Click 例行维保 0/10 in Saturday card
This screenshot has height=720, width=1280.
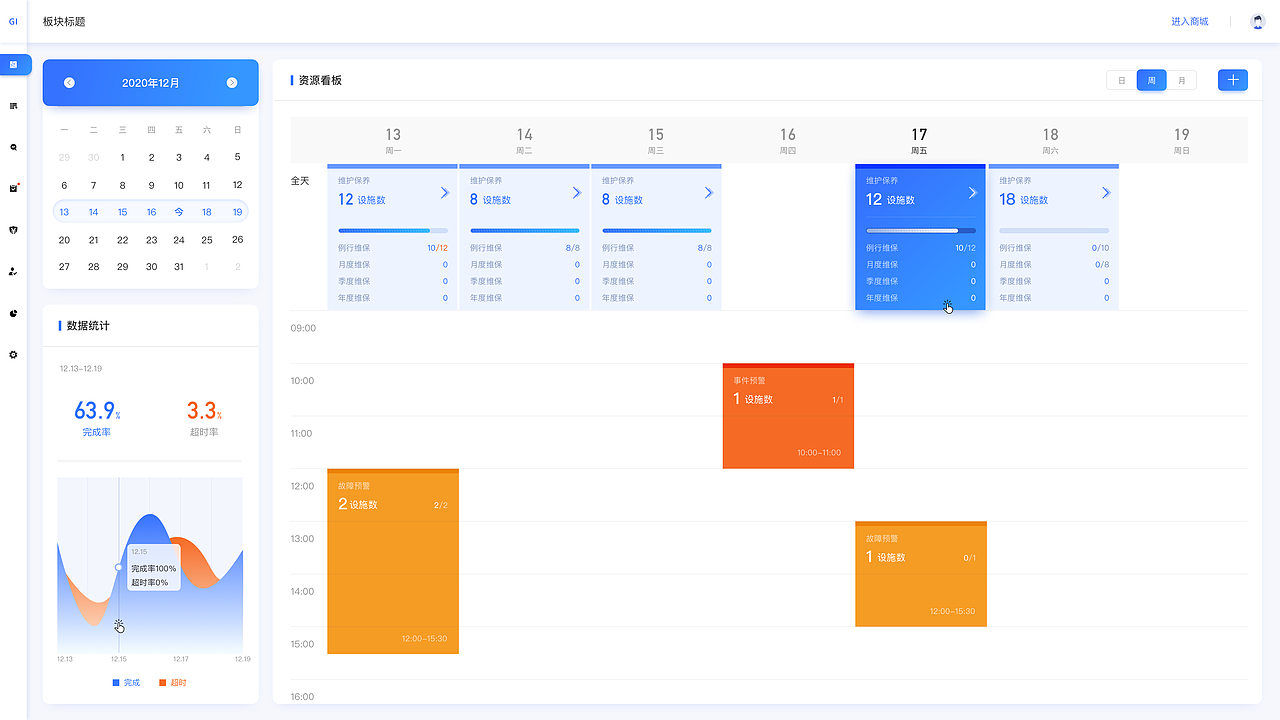(1054, 248)
